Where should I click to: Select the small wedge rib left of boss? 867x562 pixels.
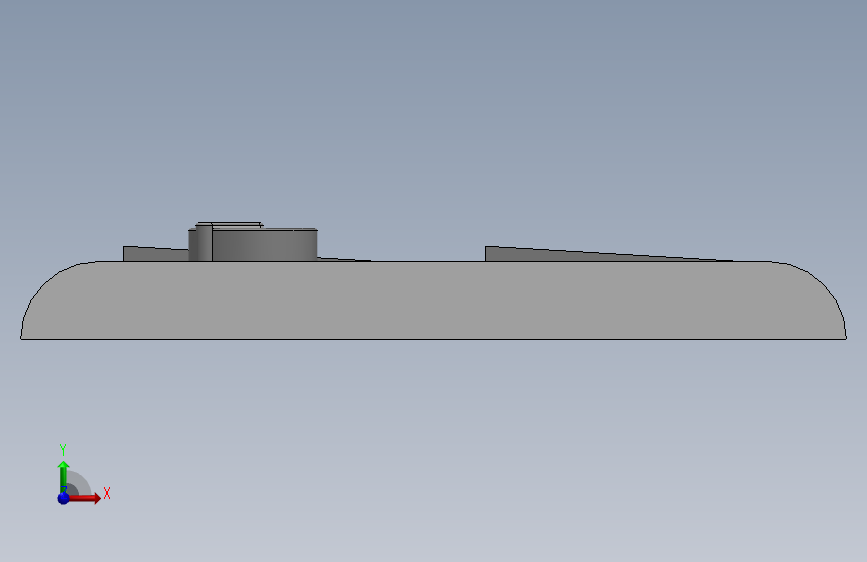pyautogui.click(x=155, y=254)
